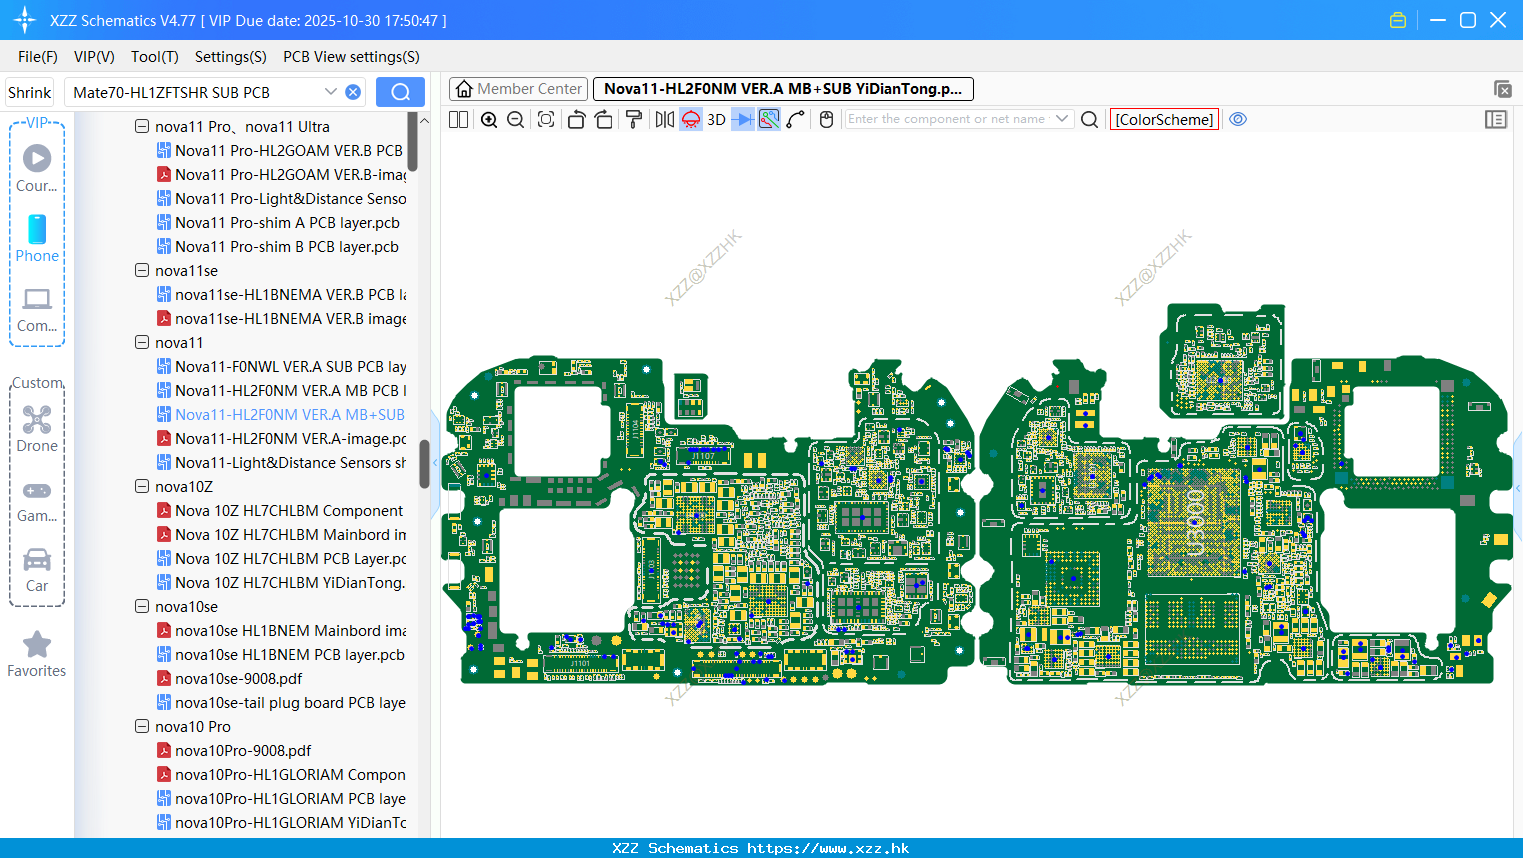Viewport: 1523px width, 858px height.
Task: Switch to 3D view
Action: point(716,119)
